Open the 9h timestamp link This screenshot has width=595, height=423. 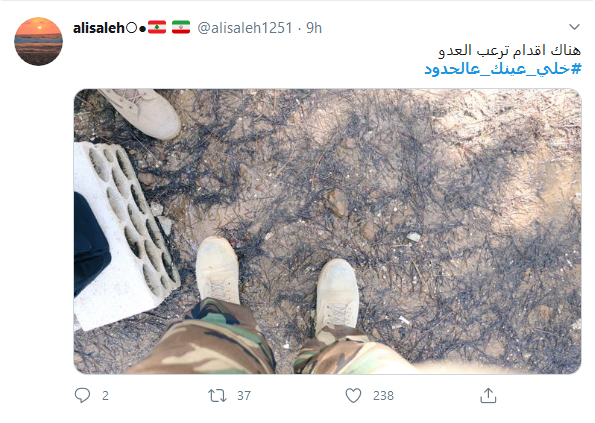[314, 28]
